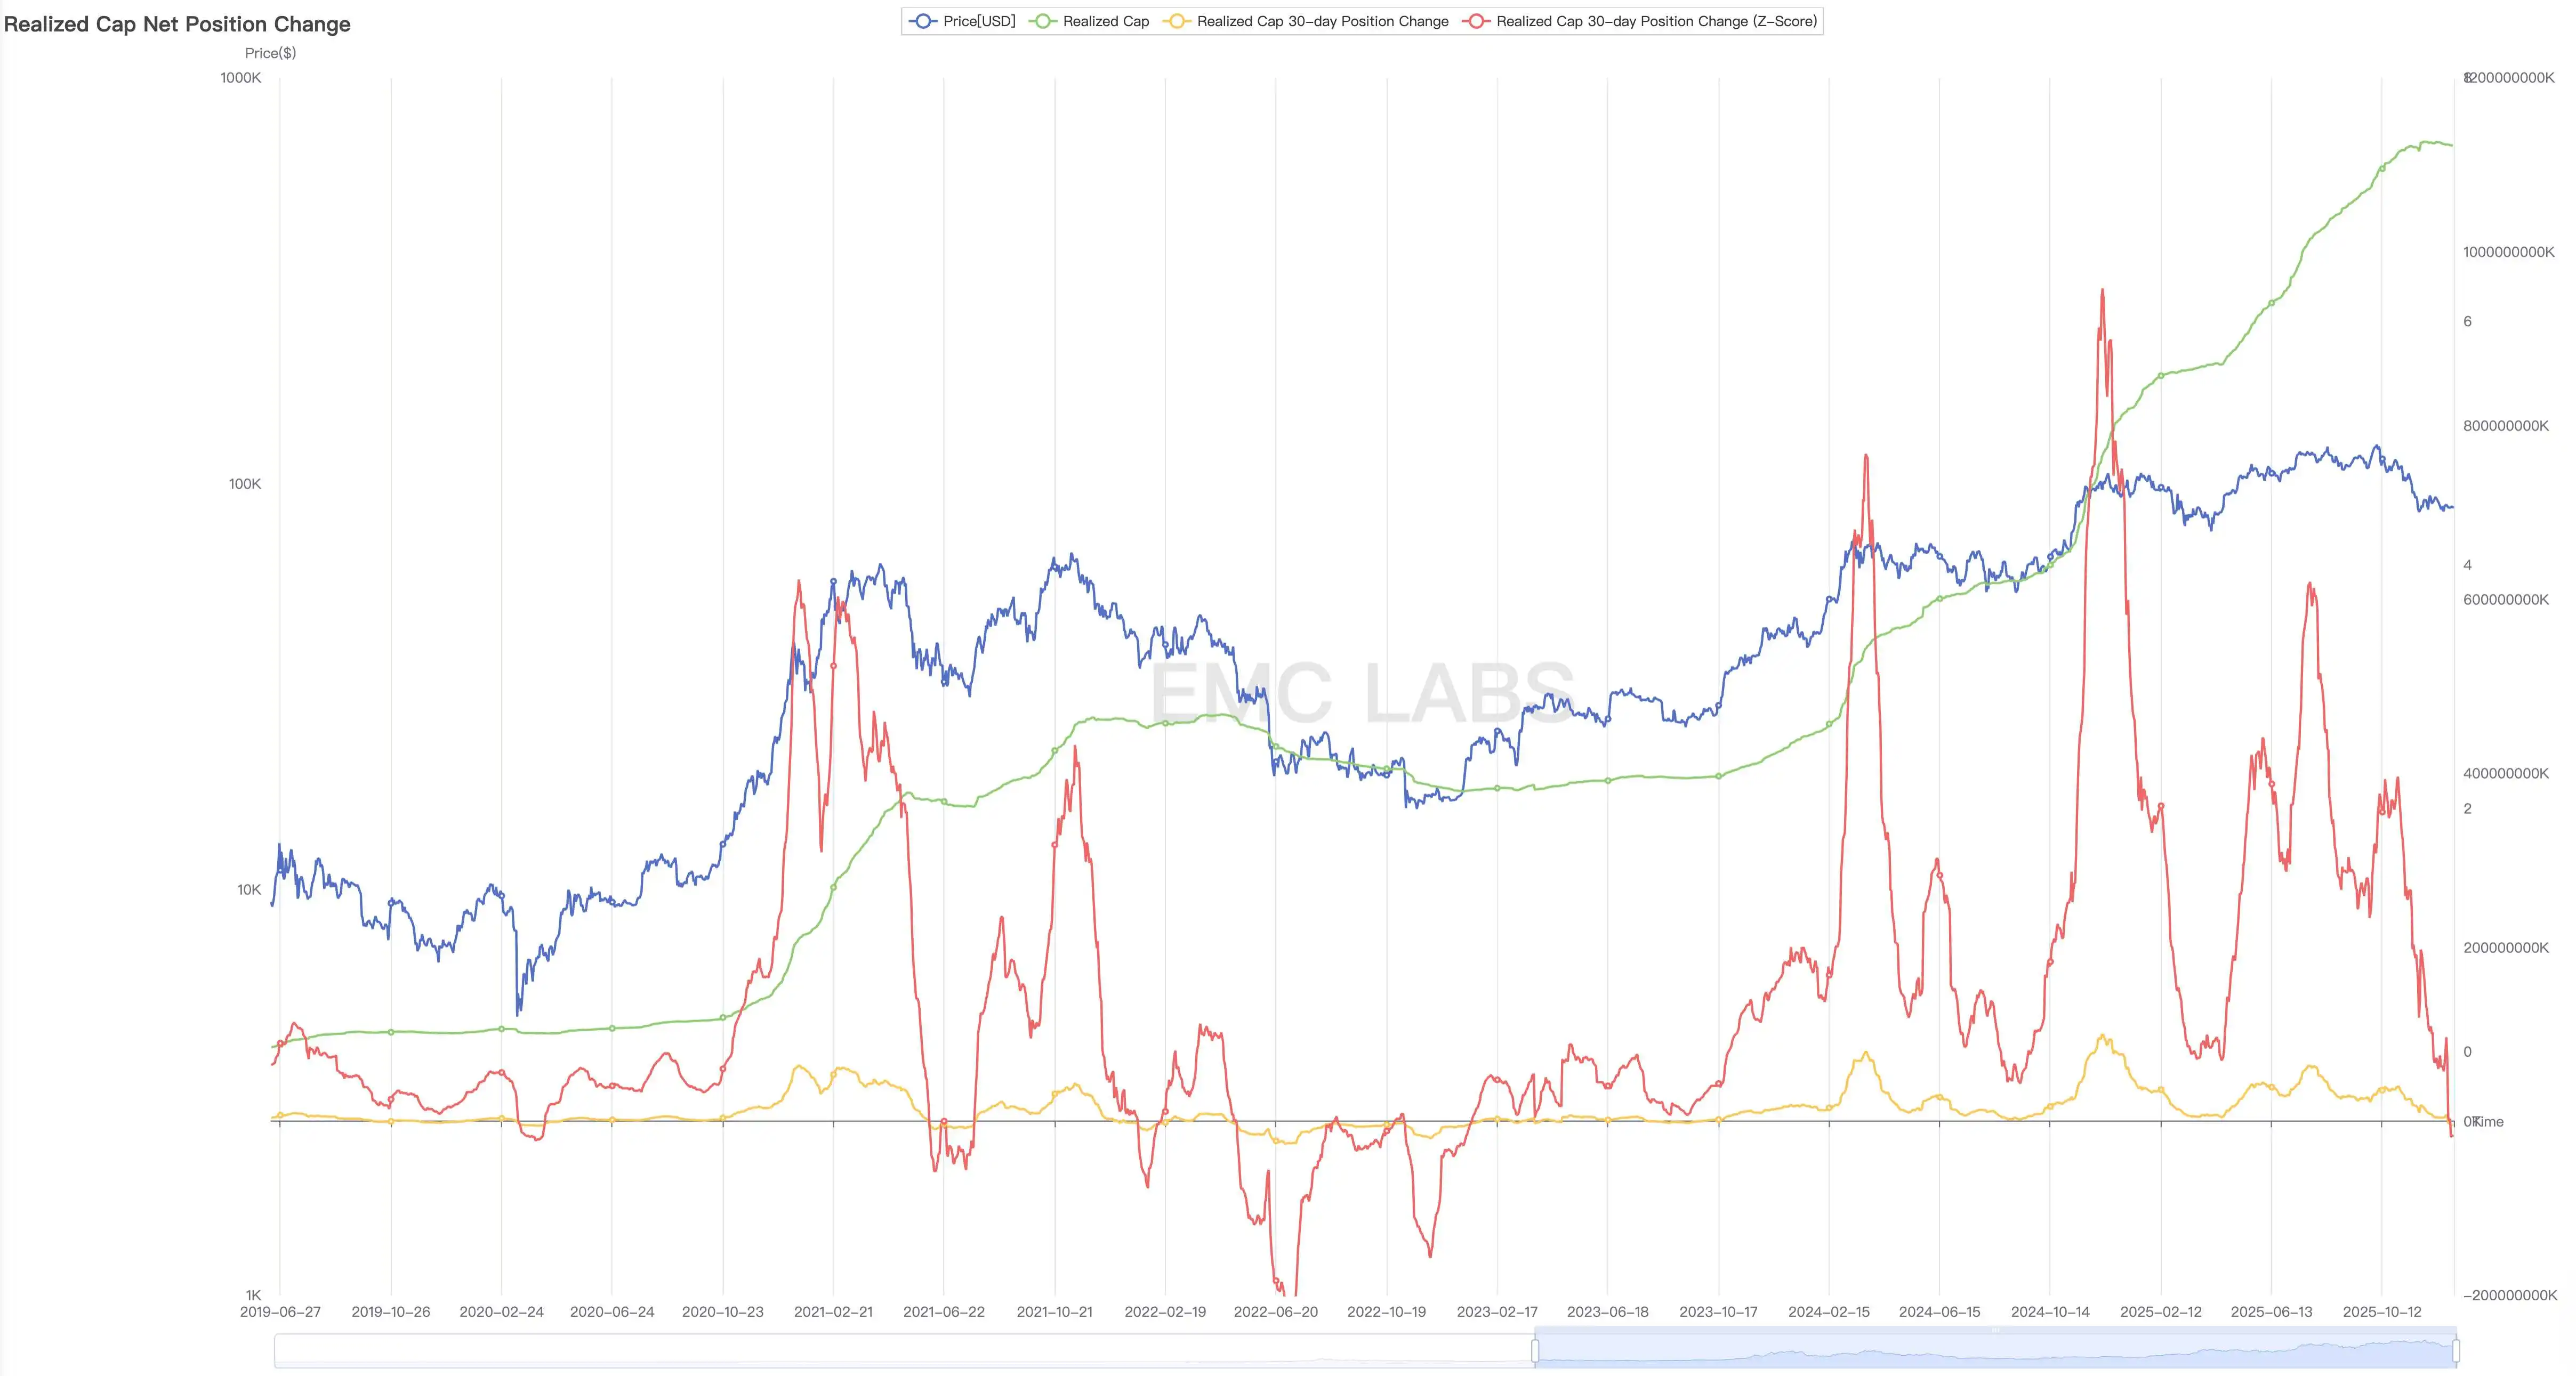The height and width of the screenshot is (1376, 2576).
Task: Toggle the Price[USD] series label
Action: (979, 21)
